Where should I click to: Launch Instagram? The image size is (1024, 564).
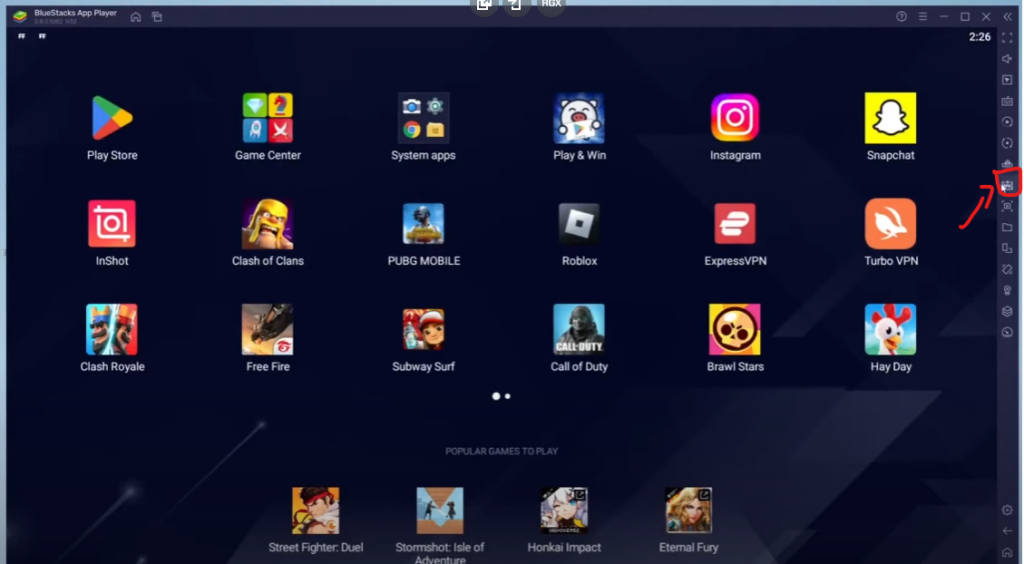(735, 118)
